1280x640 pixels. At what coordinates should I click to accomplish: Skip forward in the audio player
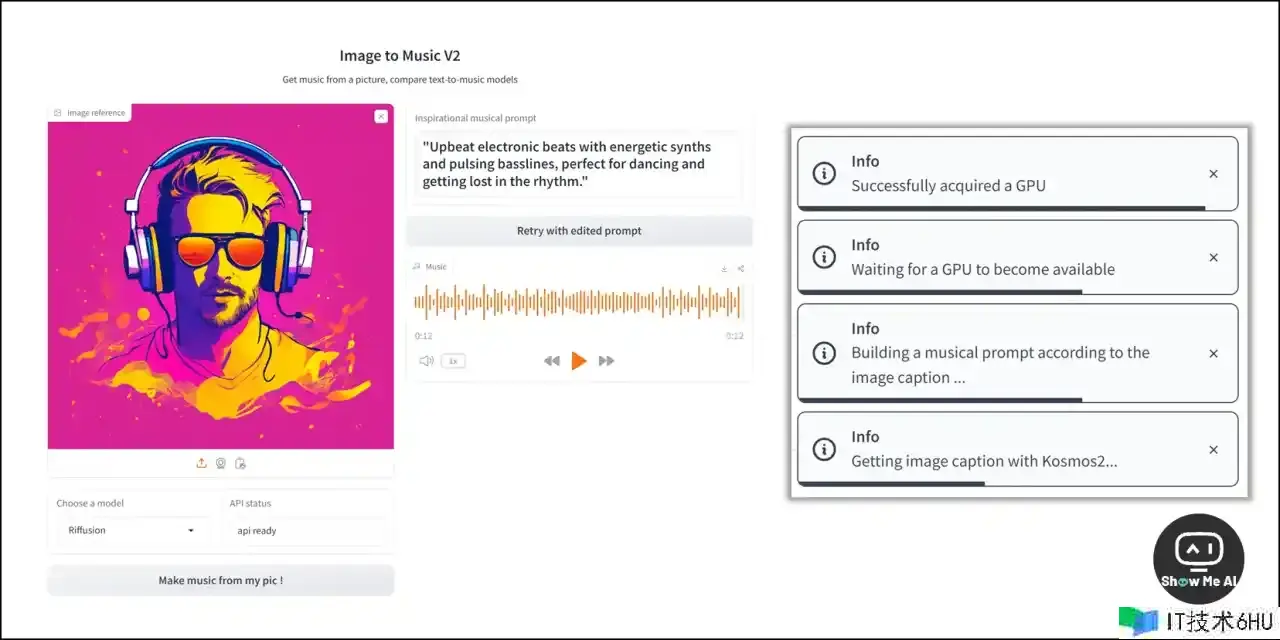[x=606, y=361]
